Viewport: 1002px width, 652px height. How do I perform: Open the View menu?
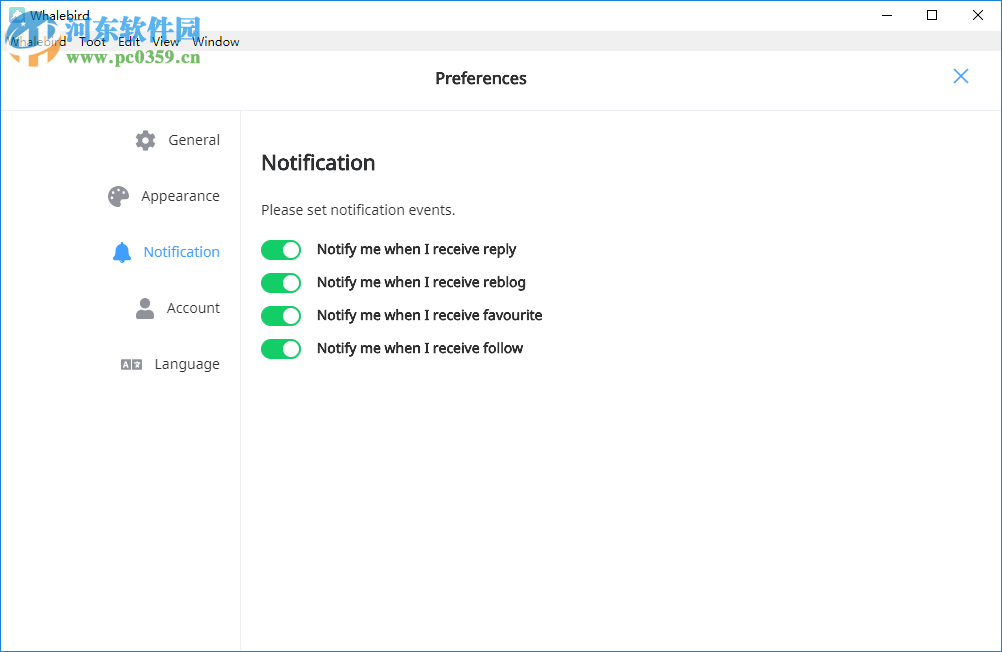(166, 42)
